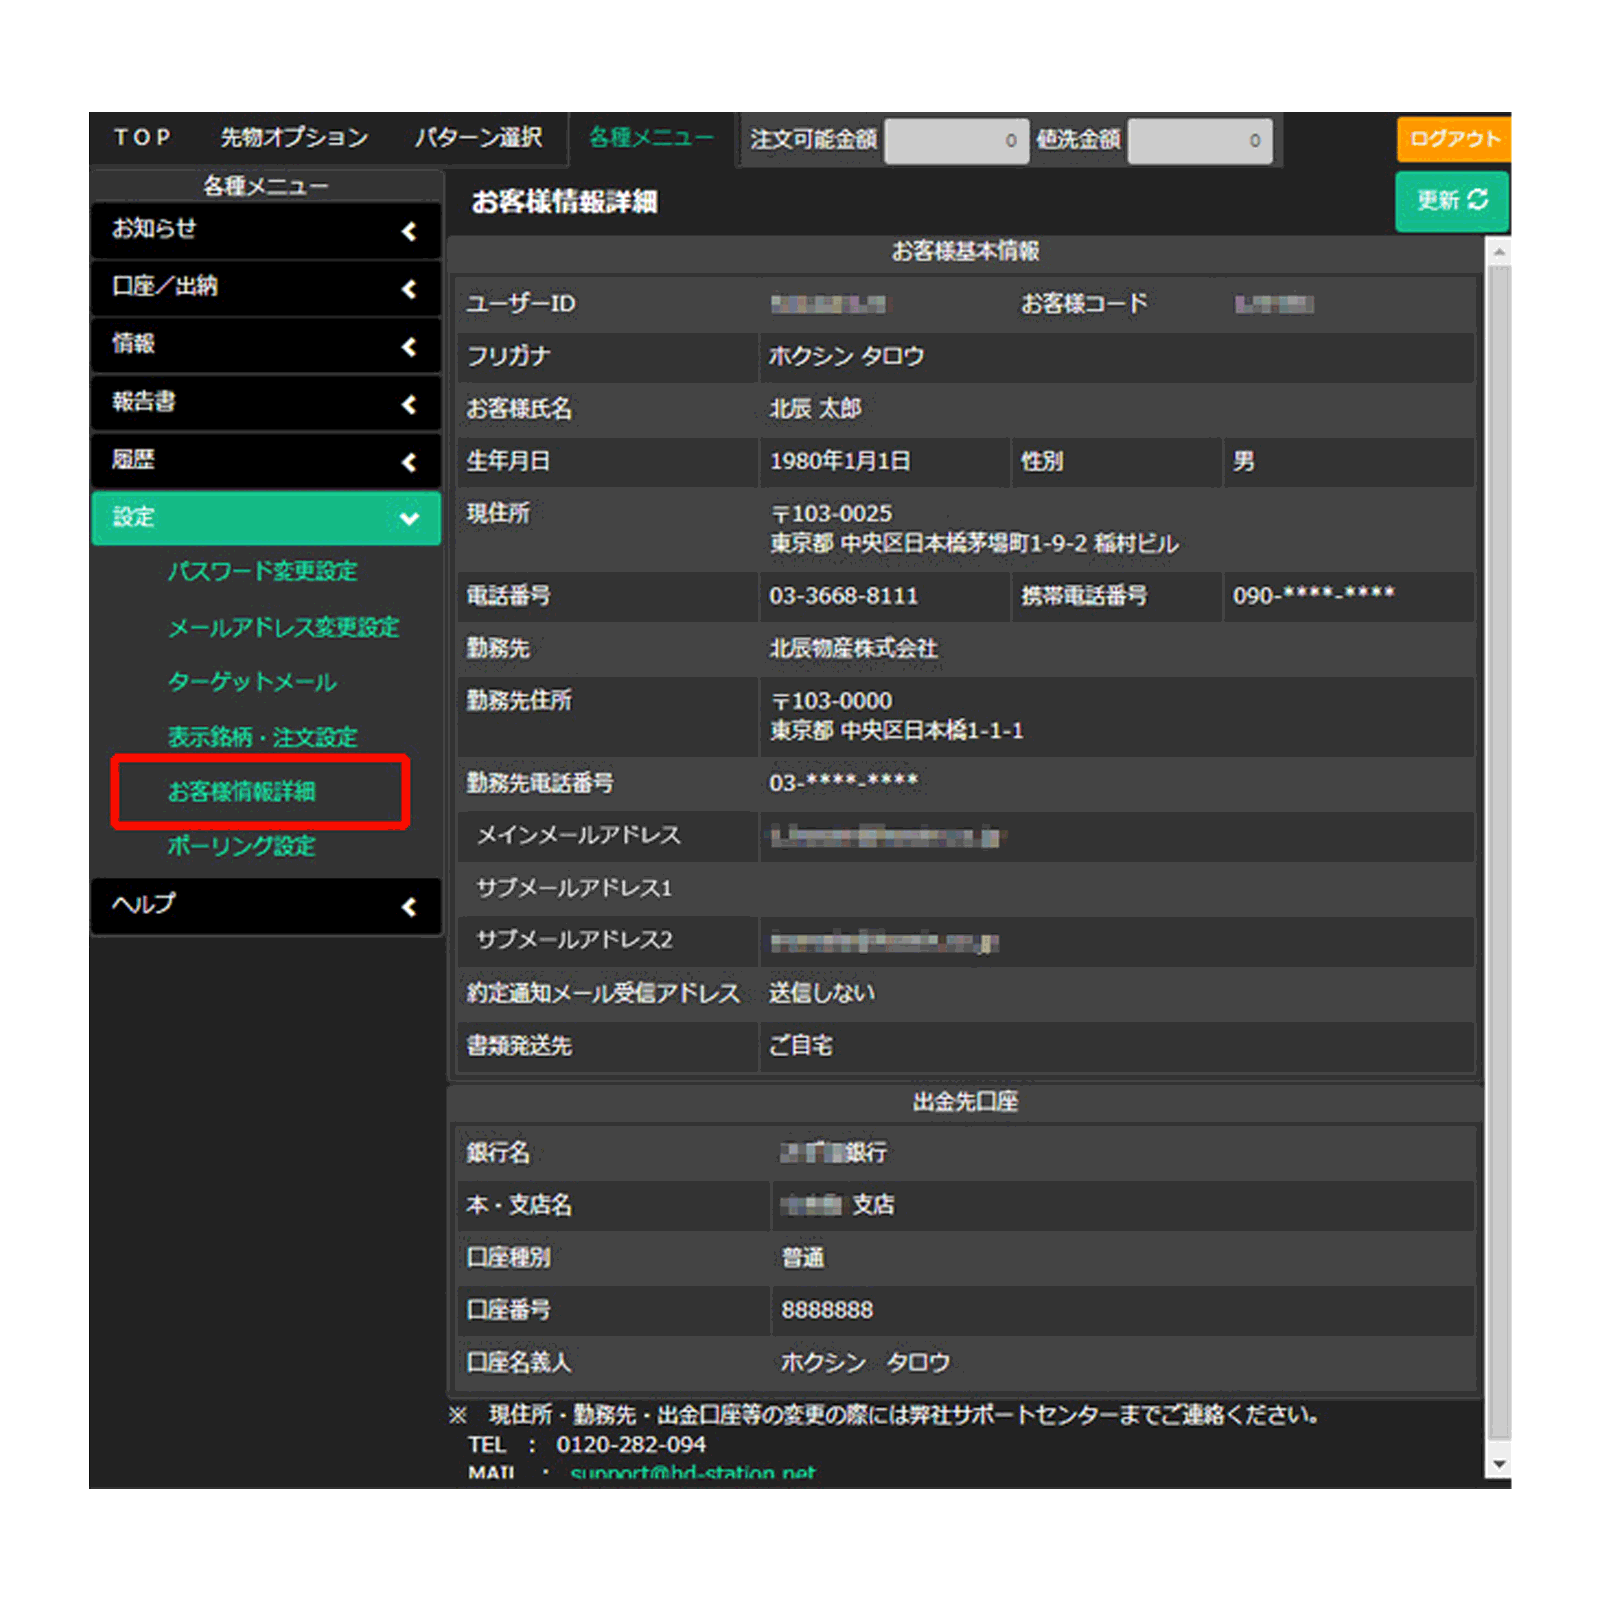Open パスワード変更設定 link
The image size is (1600, 1600).
point(262,572)
